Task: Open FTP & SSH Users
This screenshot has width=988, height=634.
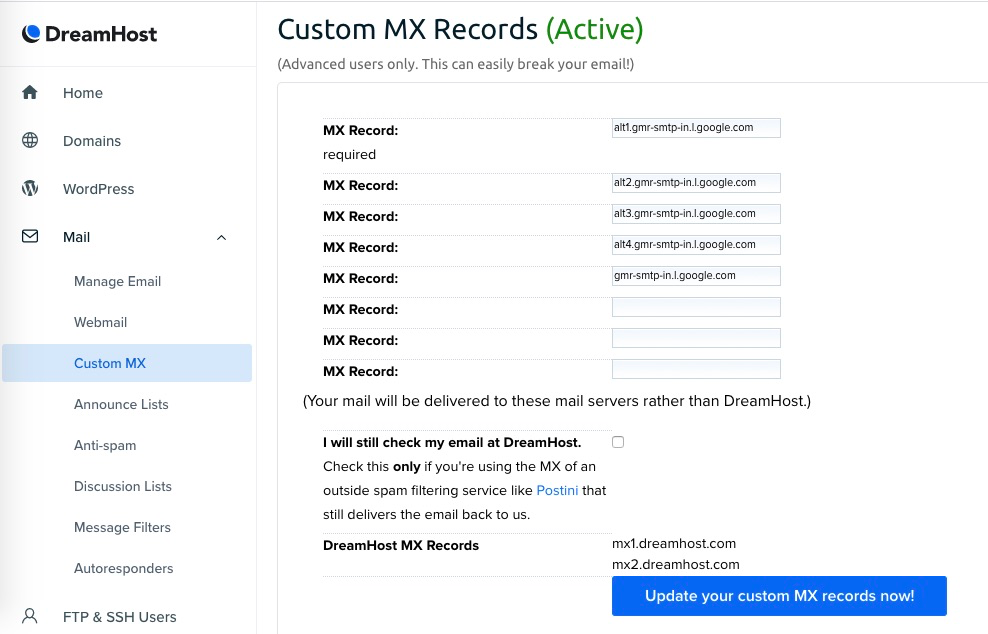Action: coord(120,616)
